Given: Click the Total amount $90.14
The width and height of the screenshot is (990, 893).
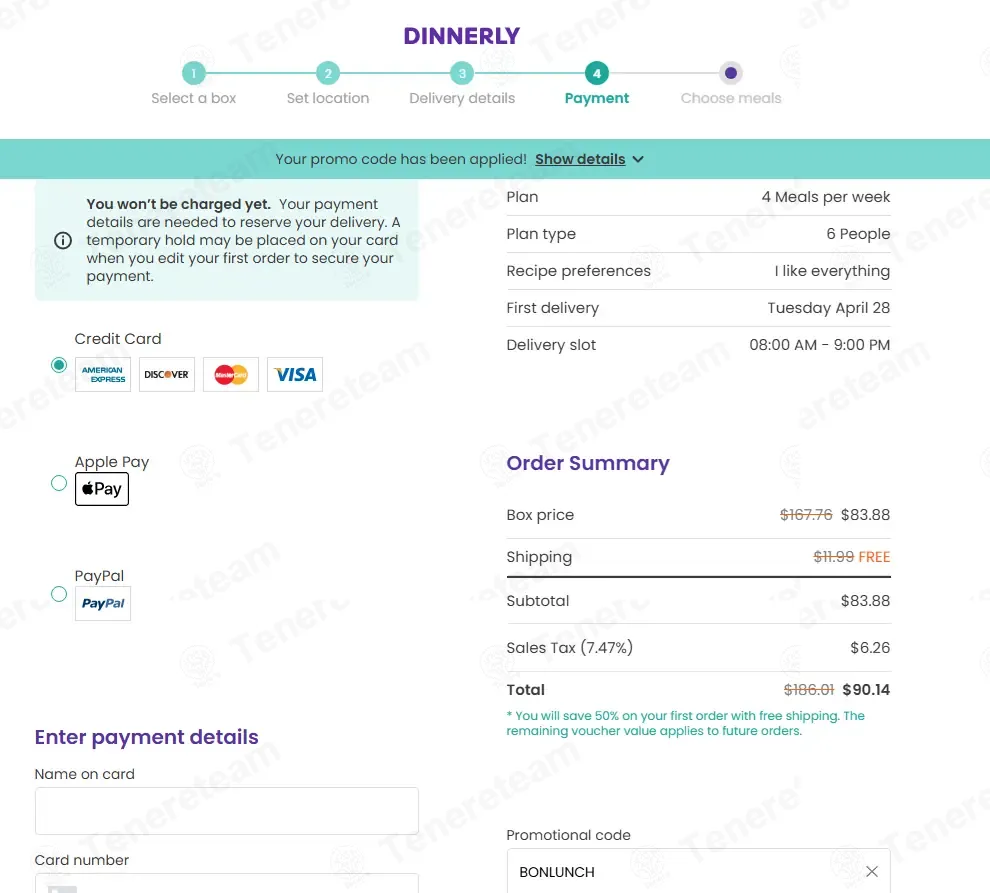Looking at the screenshot, I should pos(866,690).
